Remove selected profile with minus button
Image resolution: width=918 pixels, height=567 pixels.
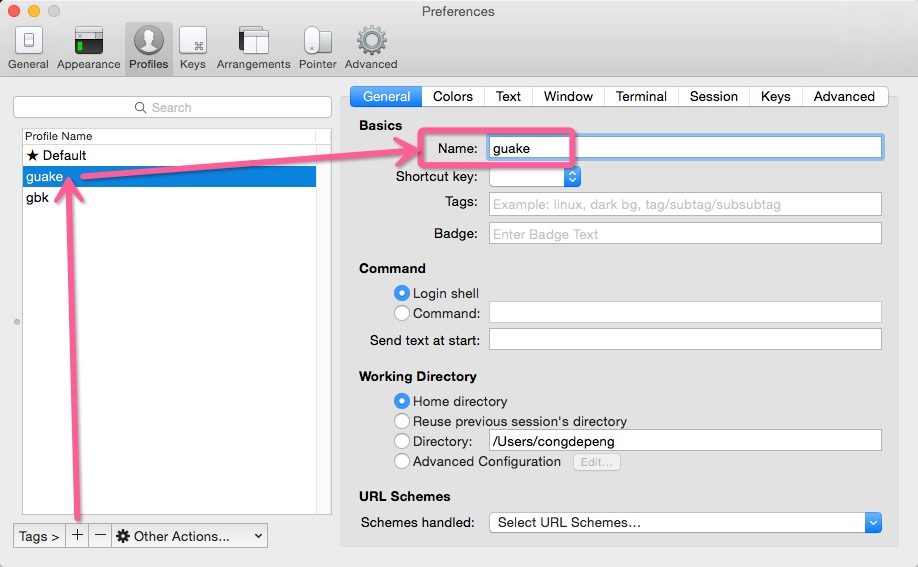point(100,535)
